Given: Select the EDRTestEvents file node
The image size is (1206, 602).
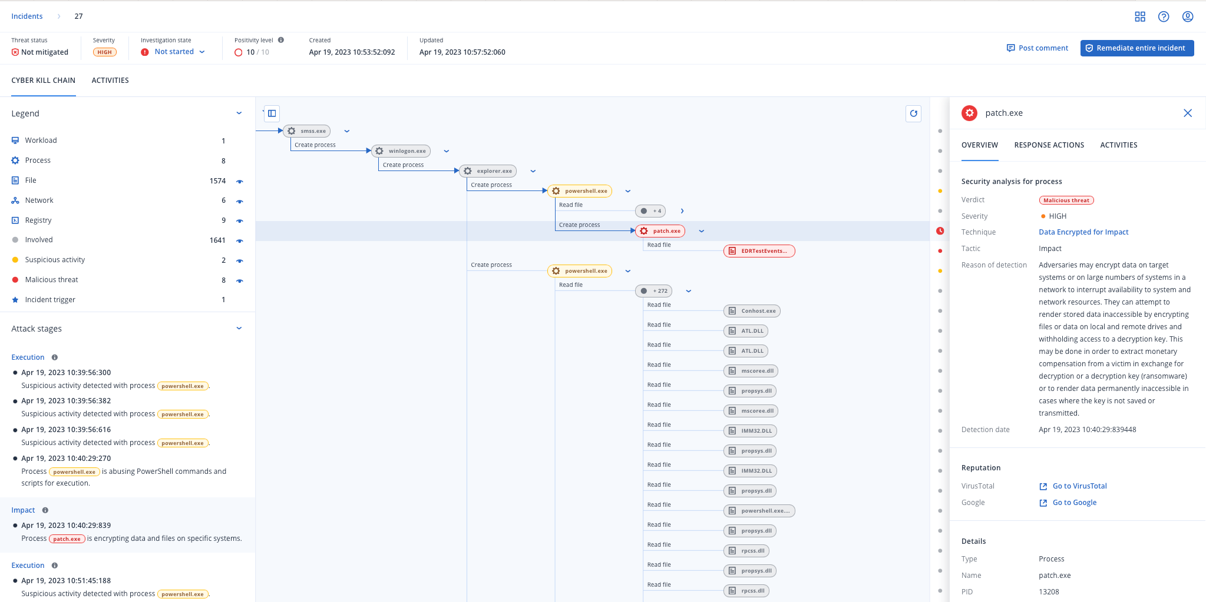Looking at the screenshot, I should pyautogui.click(x=760, y=251).
